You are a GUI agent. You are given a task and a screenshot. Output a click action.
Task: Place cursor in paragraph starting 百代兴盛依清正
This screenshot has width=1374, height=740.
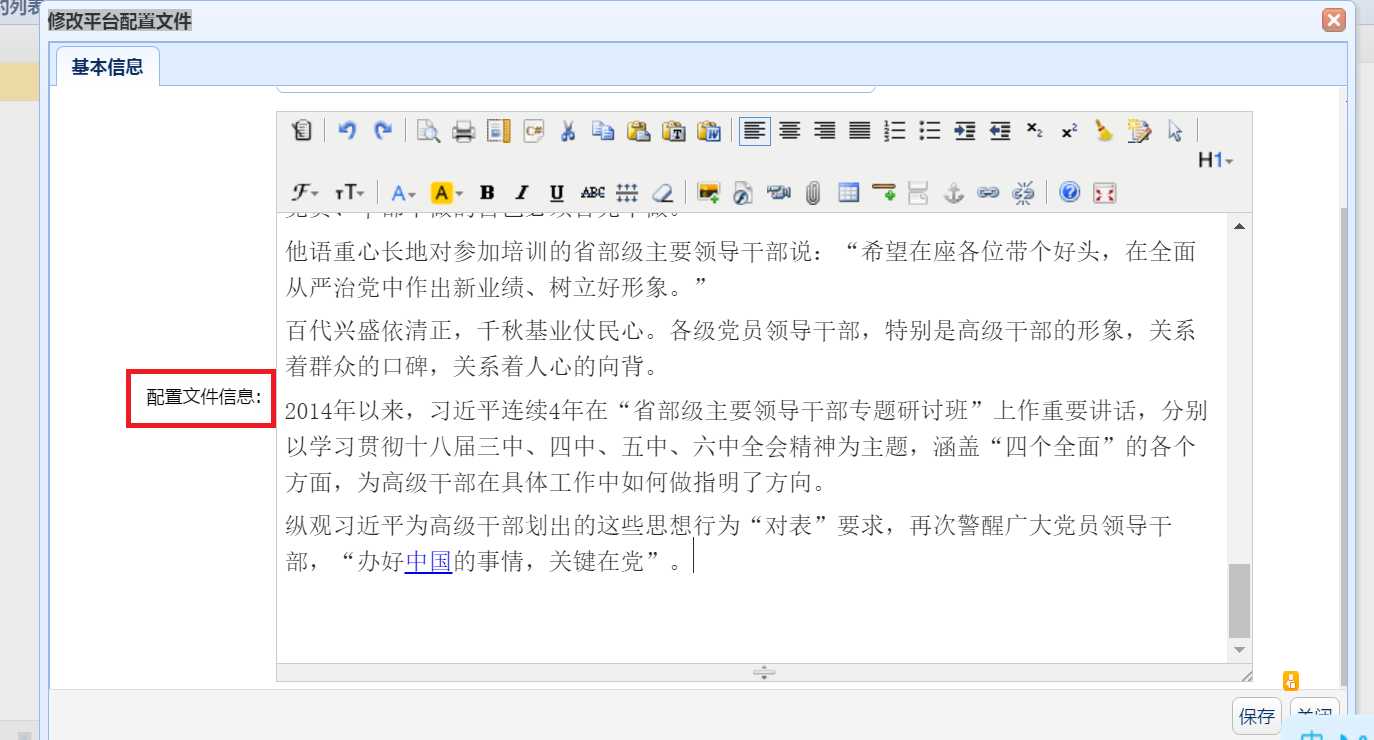click(x=740, y=349)
